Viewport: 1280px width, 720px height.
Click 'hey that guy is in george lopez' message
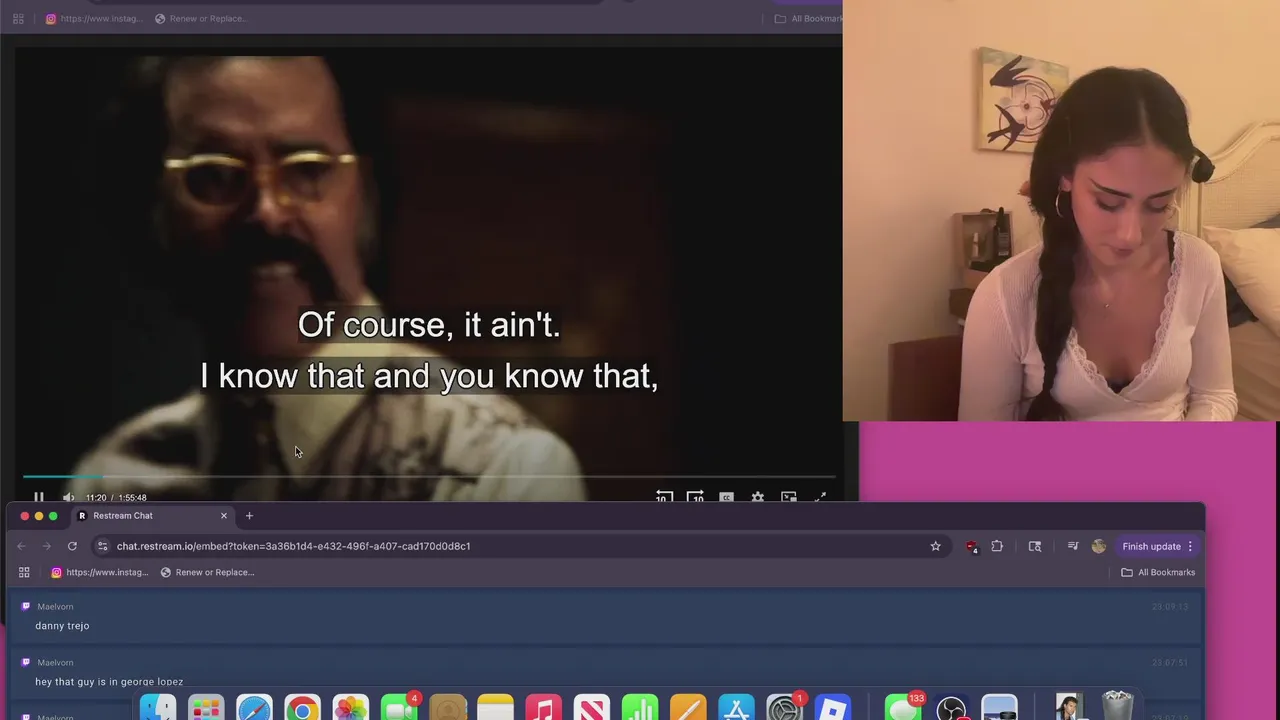point(109,681)
